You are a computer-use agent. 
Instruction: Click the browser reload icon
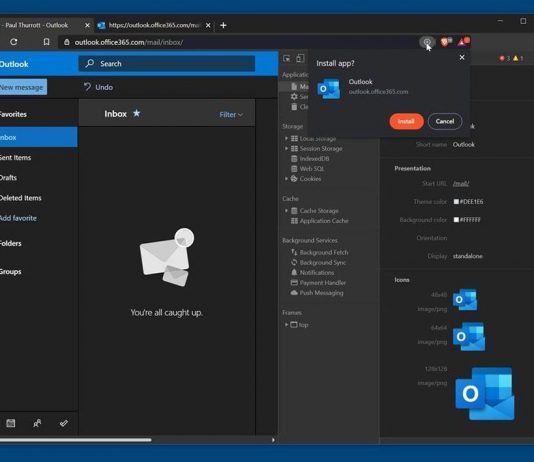pos(14,42)
